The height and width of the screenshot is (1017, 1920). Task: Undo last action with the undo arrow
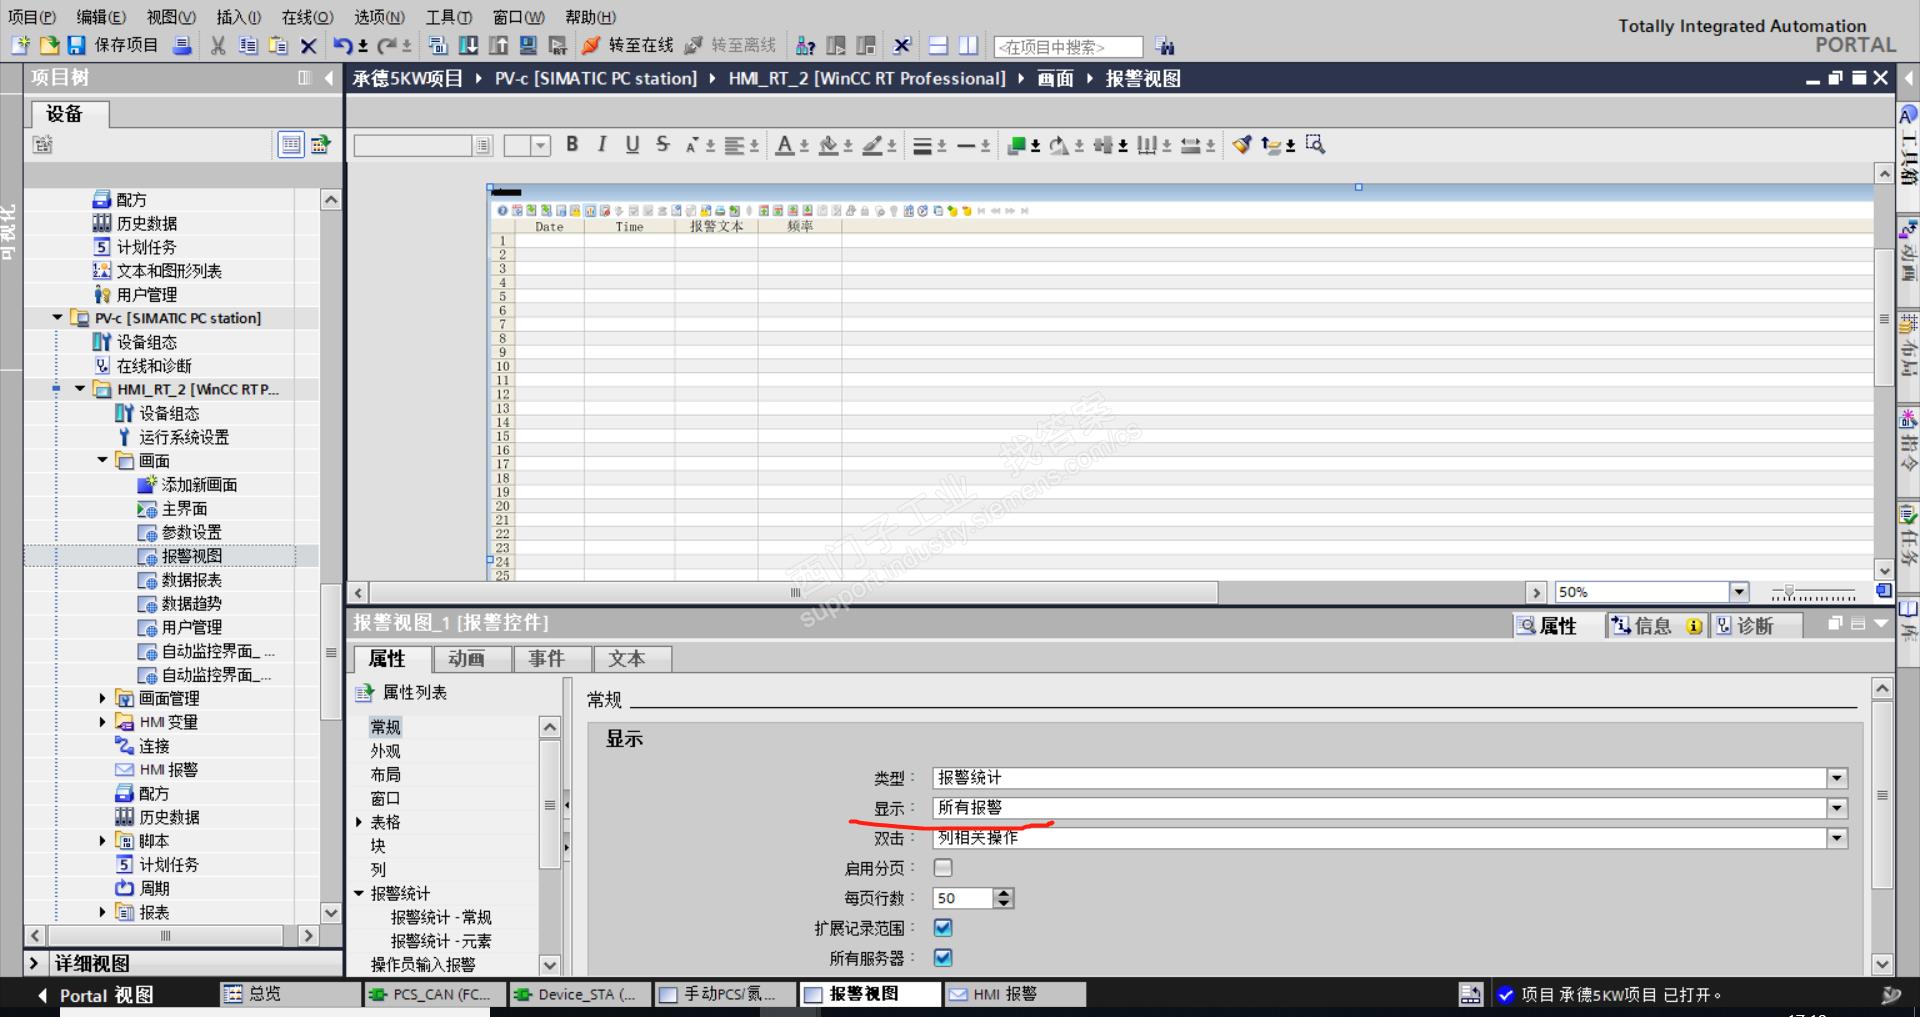343,45
